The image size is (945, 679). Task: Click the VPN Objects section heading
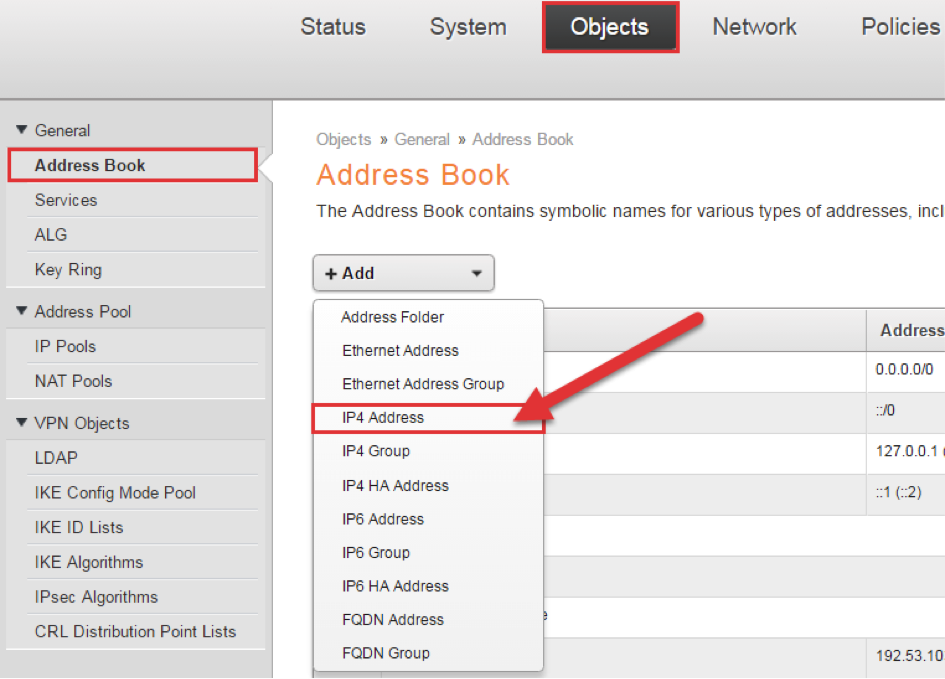[82, 423]
